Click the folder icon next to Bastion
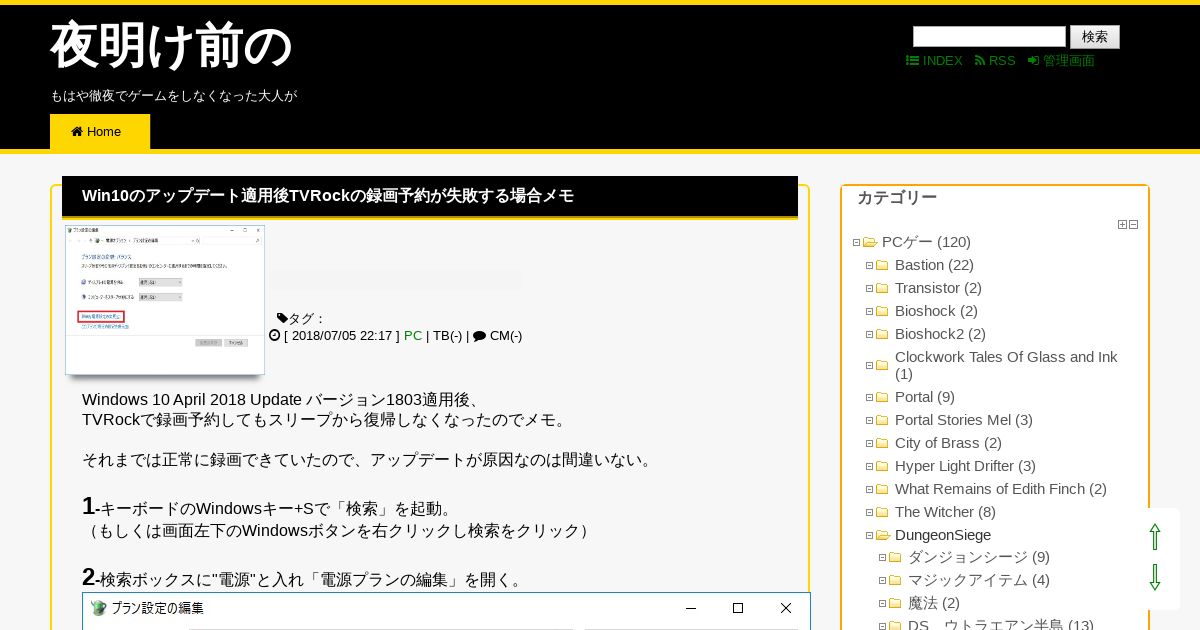The height and width of the screenshot is (630, 1200). click(x=882, y=266)
